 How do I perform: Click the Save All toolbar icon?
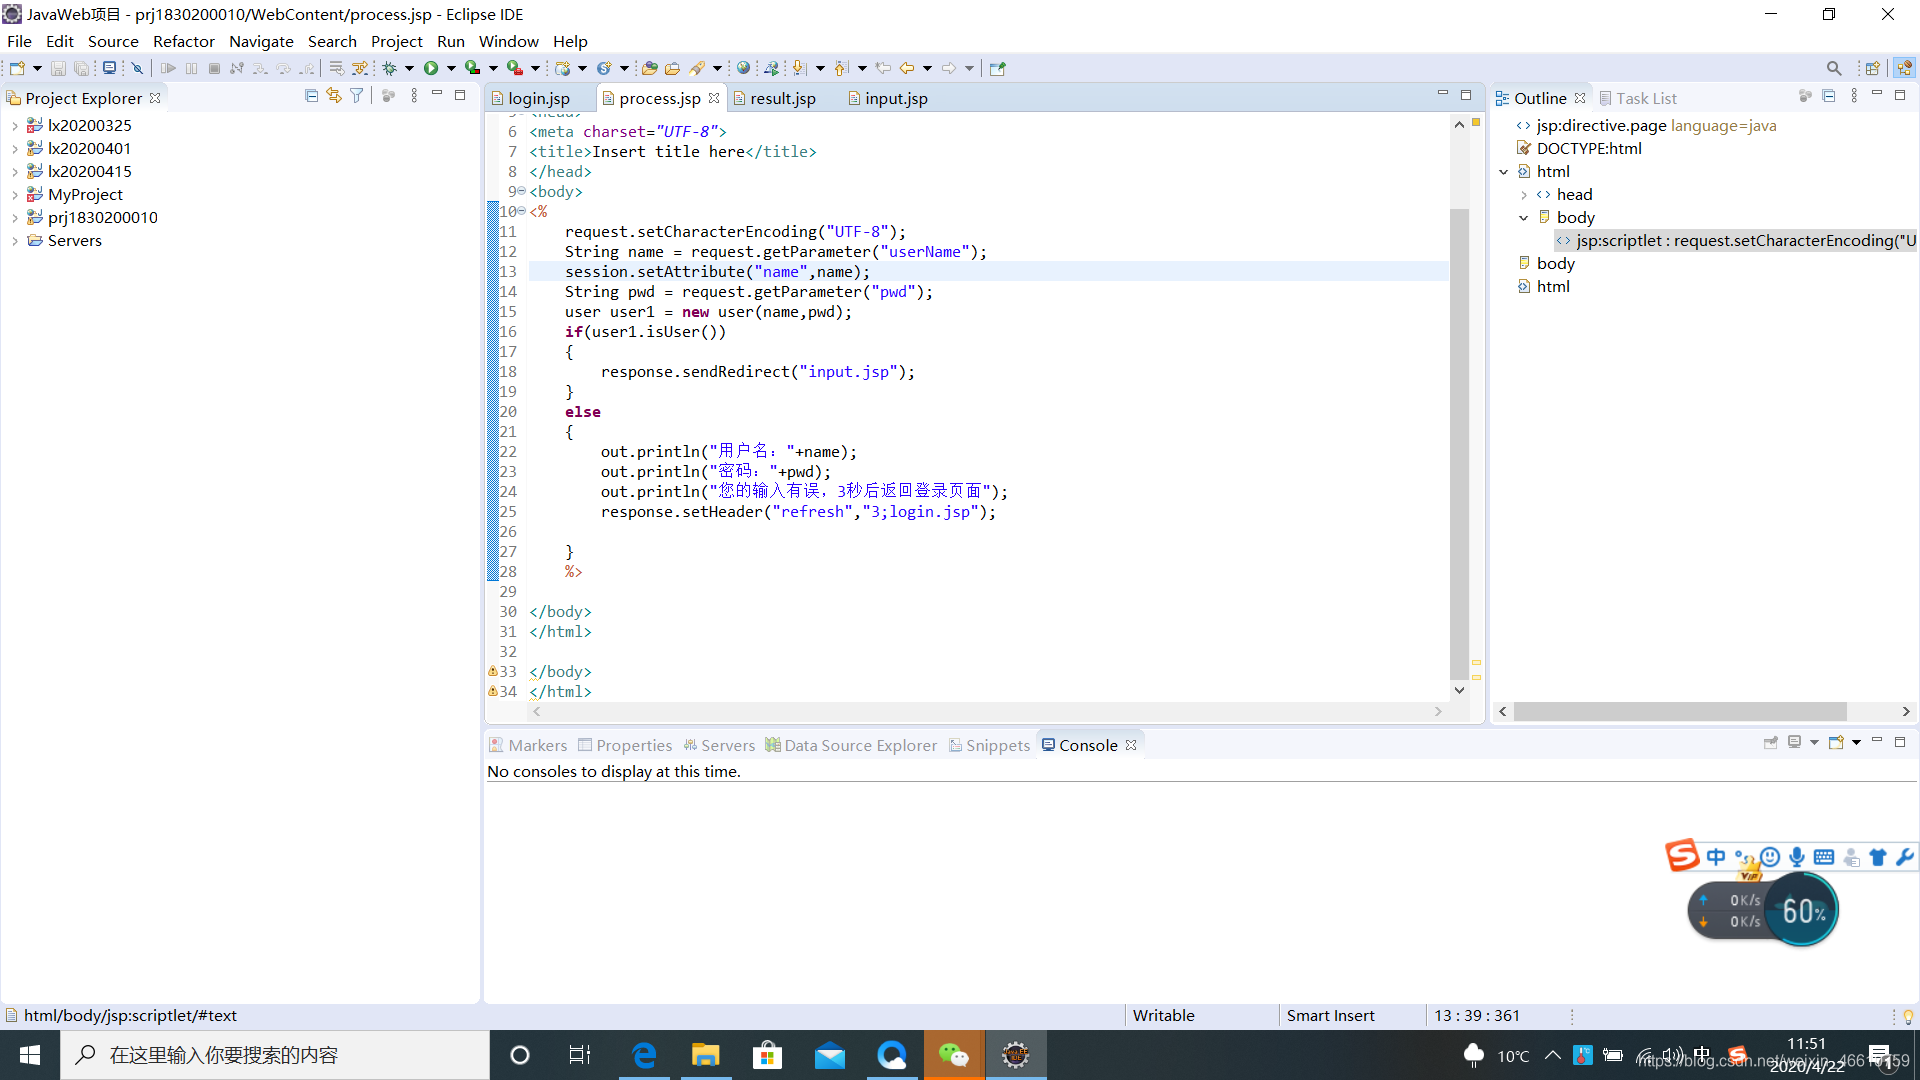click(82, 68)
